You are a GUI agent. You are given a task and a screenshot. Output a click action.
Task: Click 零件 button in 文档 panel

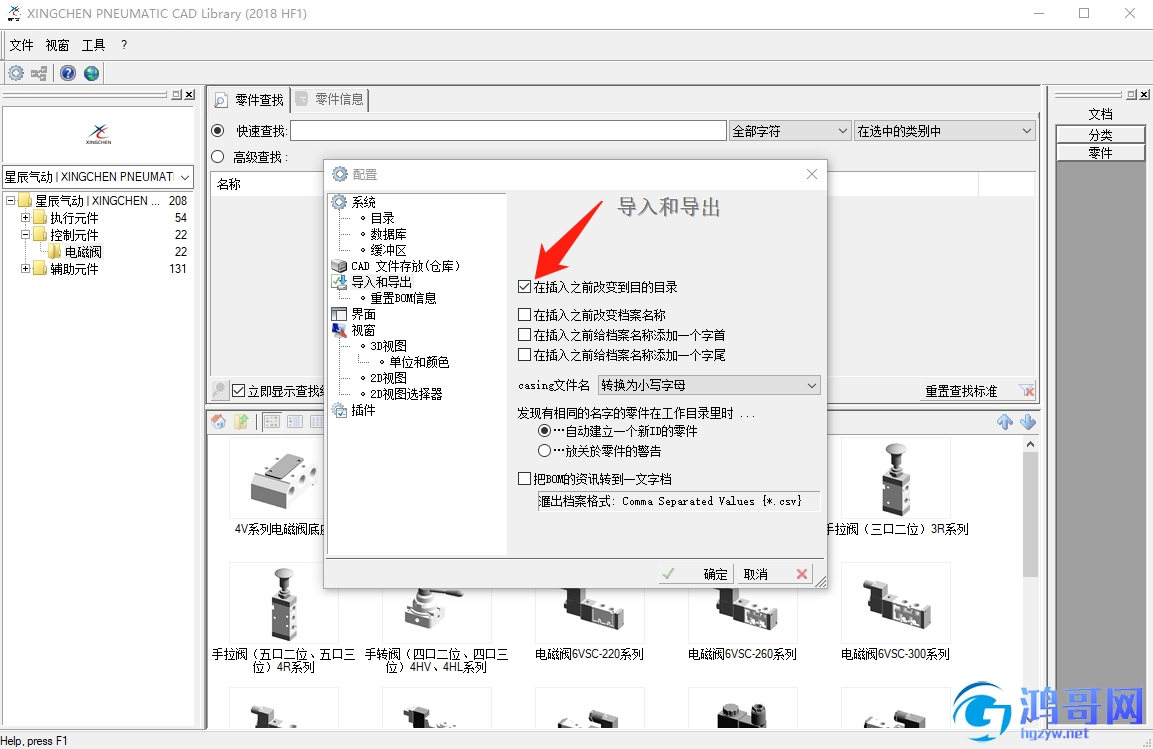(1100, 152)
